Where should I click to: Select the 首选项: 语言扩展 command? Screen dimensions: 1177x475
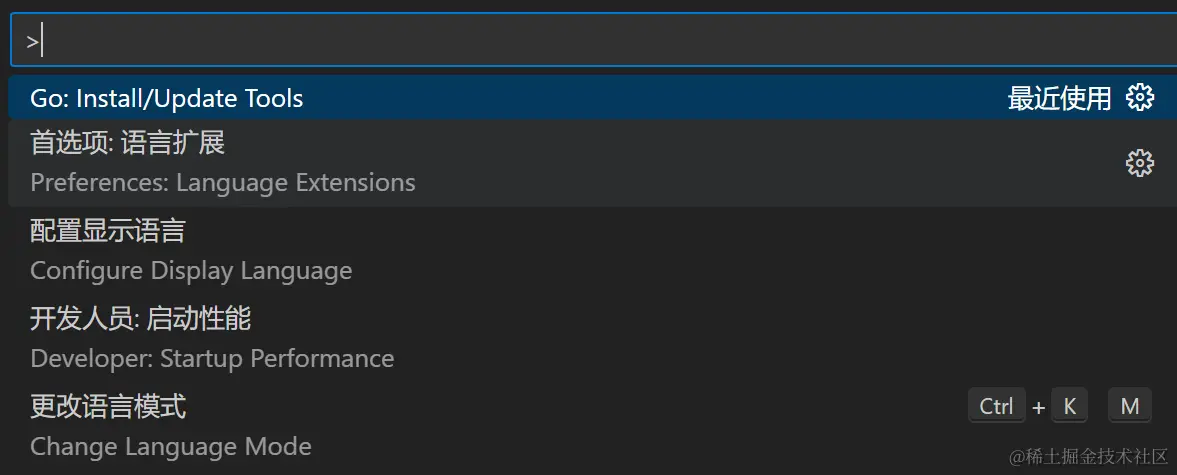point(593,163)
